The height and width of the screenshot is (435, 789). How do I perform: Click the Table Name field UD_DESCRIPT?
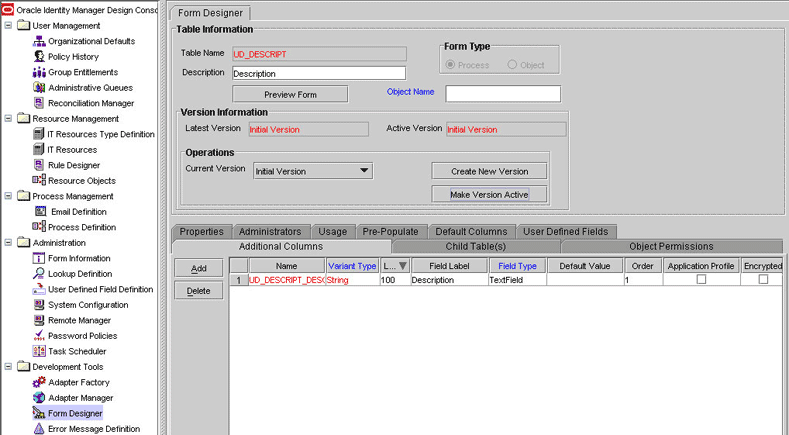319,54
